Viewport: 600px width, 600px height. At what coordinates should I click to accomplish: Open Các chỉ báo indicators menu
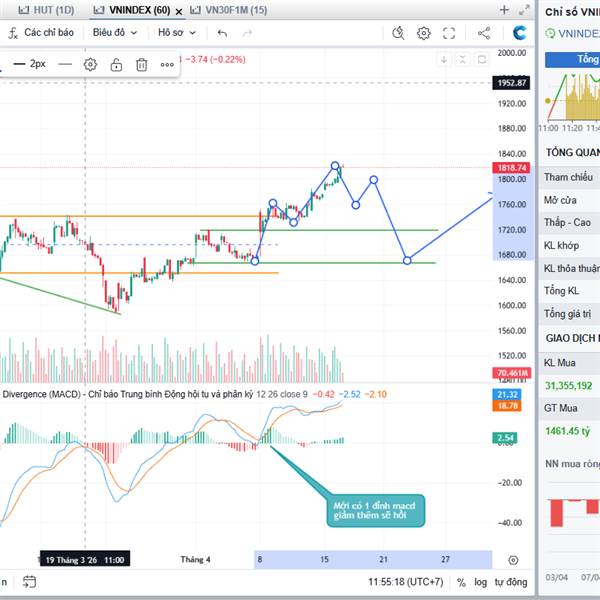pyautogui.click(x=41, y=33)
